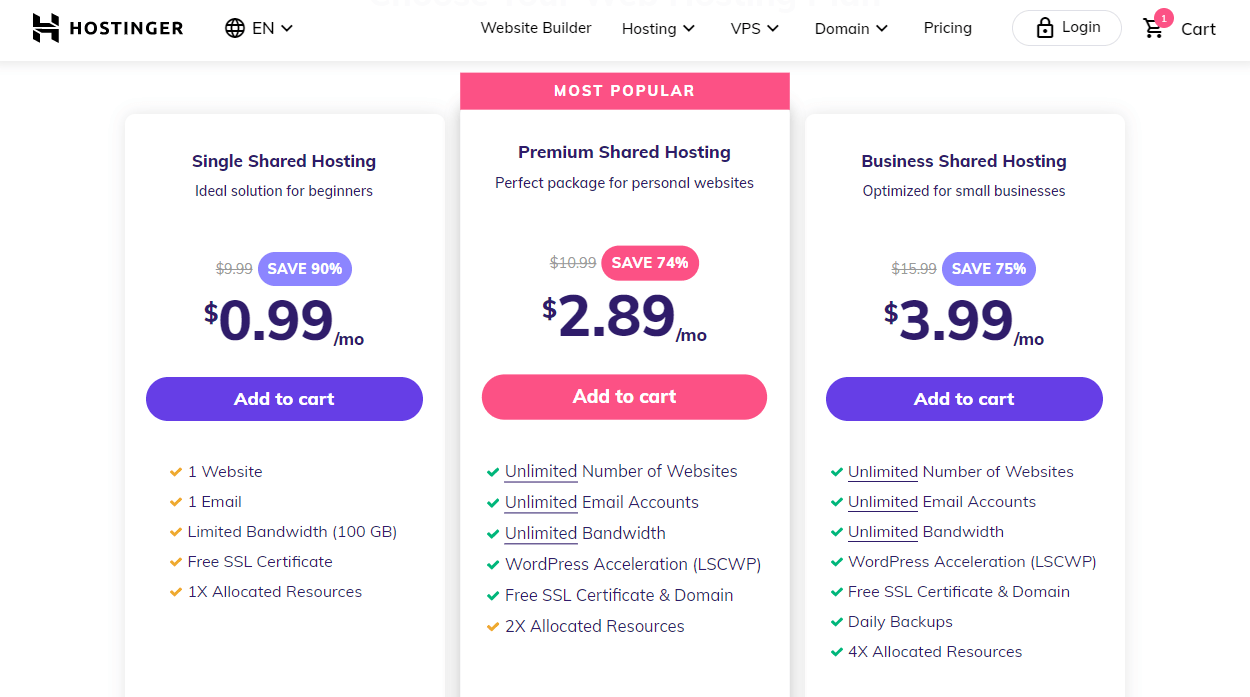Screen dimensions: 1250x697
Task: Click the orange checkmark next to 1 Website
Action: [176, 472]
